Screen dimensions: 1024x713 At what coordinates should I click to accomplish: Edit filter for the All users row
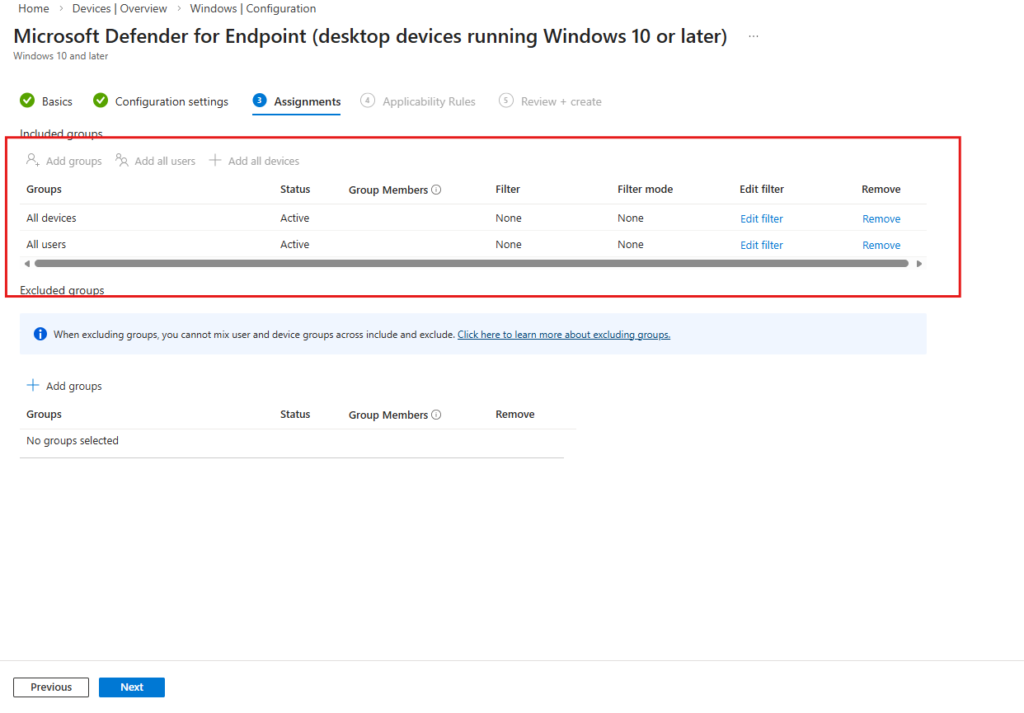click(x=761, y=245)
